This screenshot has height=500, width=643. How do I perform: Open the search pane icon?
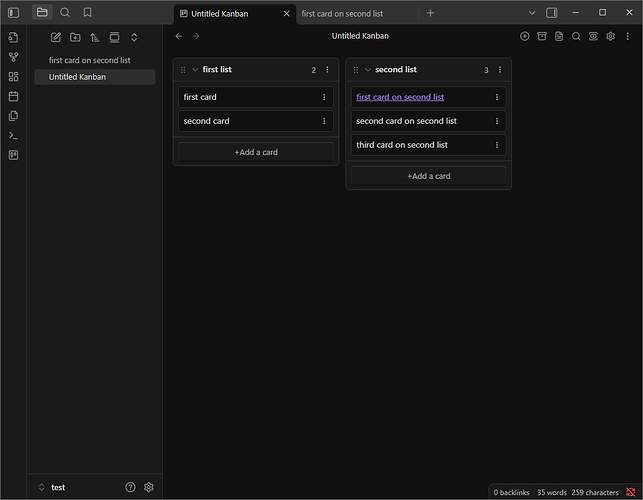tap(65, 13)
